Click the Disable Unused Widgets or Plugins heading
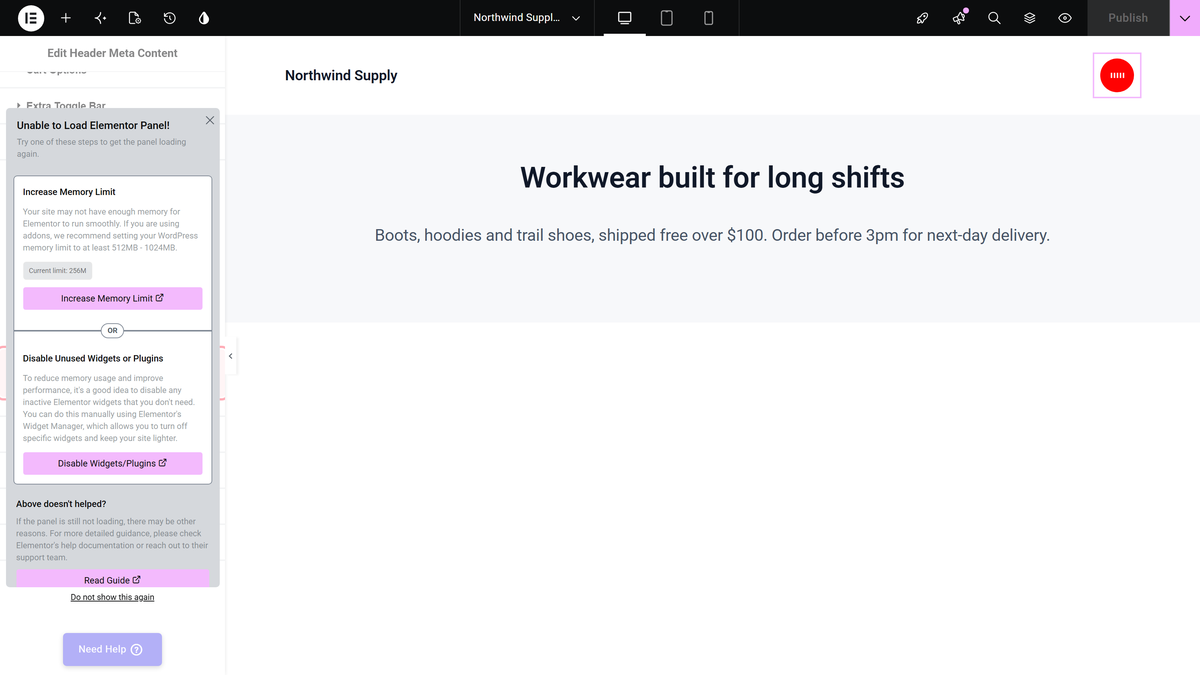Viewport: 1200px width, 675px height. click(x=93, y=358)
